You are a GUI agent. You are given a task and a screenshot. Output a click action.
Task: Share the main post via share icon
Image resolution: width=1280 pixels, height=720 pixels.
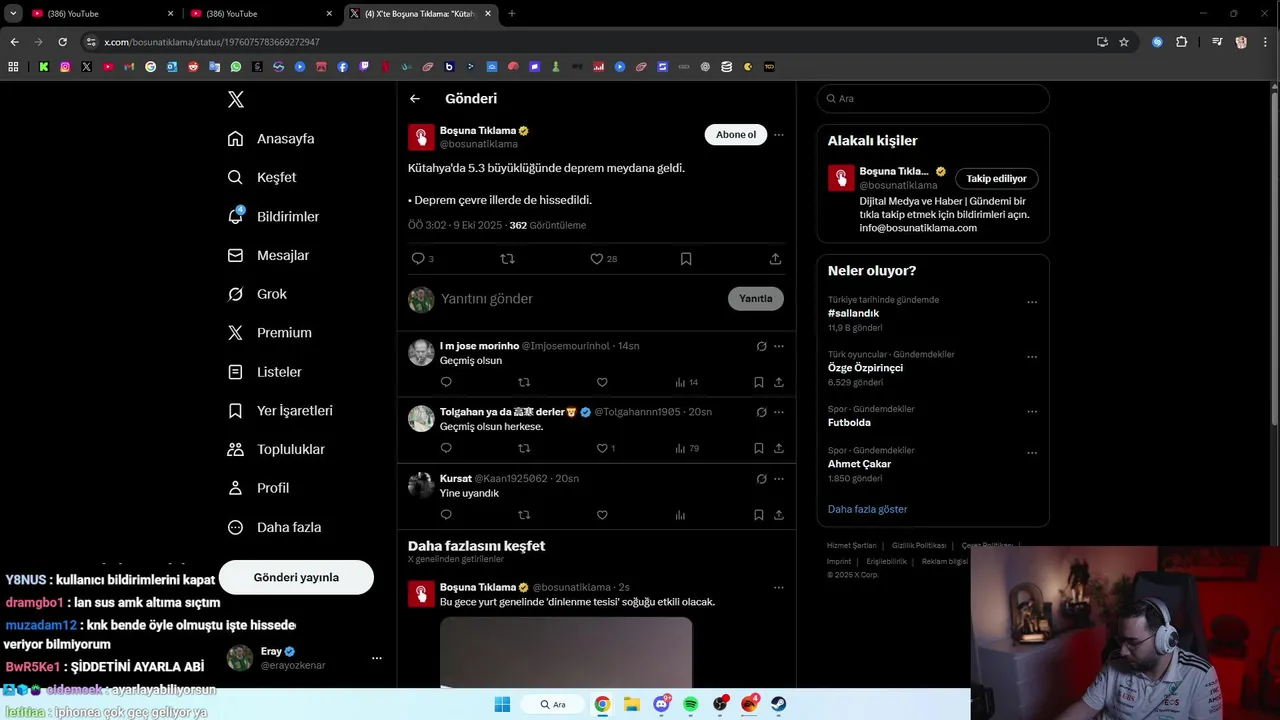click(x=775, y=259)
